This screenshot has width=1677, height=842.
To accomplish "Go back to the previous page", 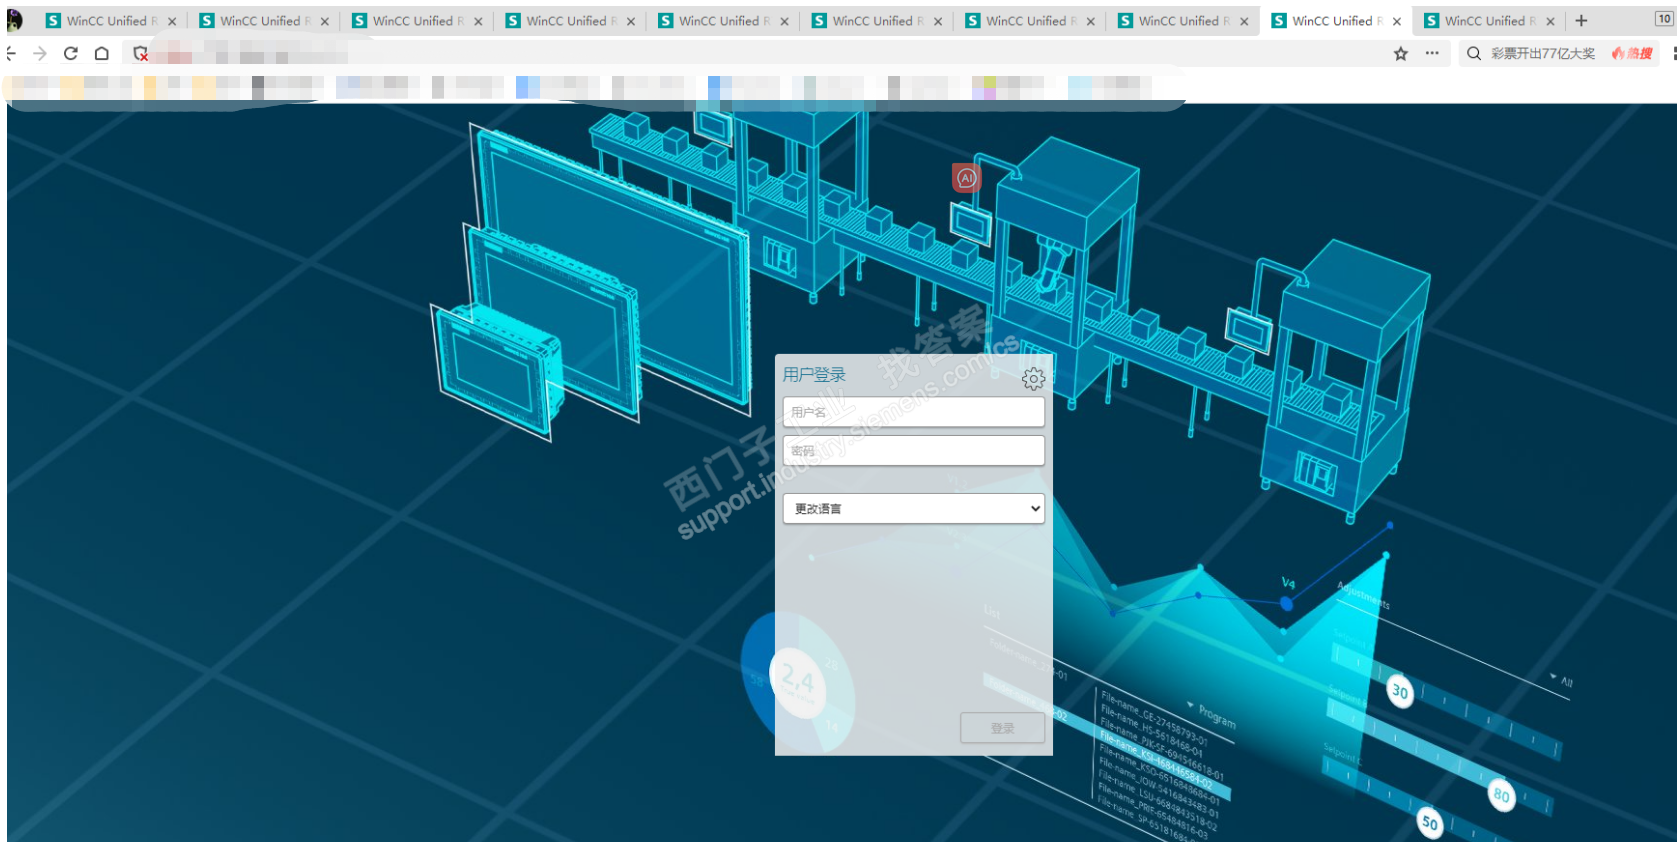I will click(11, 53).
